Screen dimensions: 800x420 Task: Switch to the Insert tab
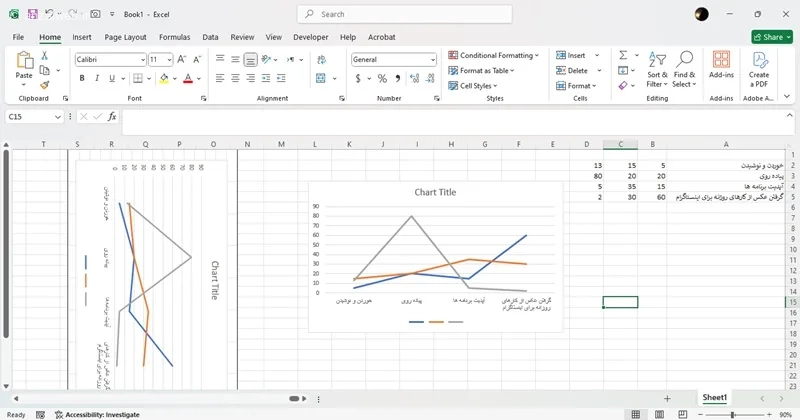pyautogui.click(x=82, y=37)
